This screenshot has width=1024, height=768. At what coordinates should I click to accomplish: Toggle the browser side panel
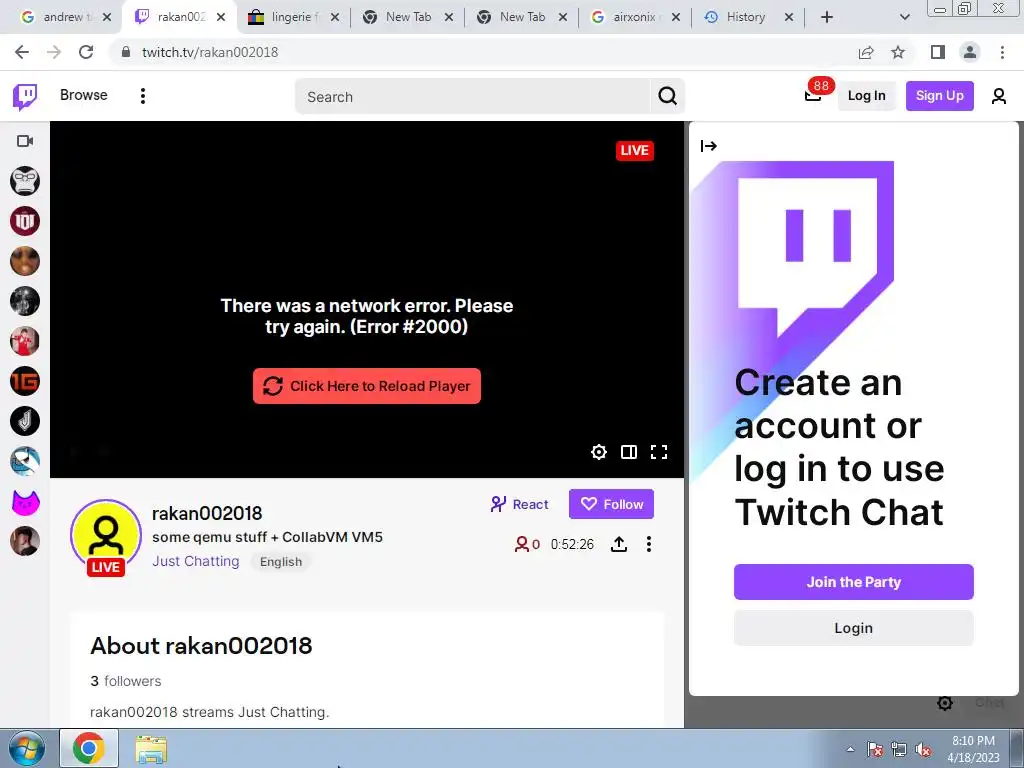pyautogui.click(x=938, y=52)
